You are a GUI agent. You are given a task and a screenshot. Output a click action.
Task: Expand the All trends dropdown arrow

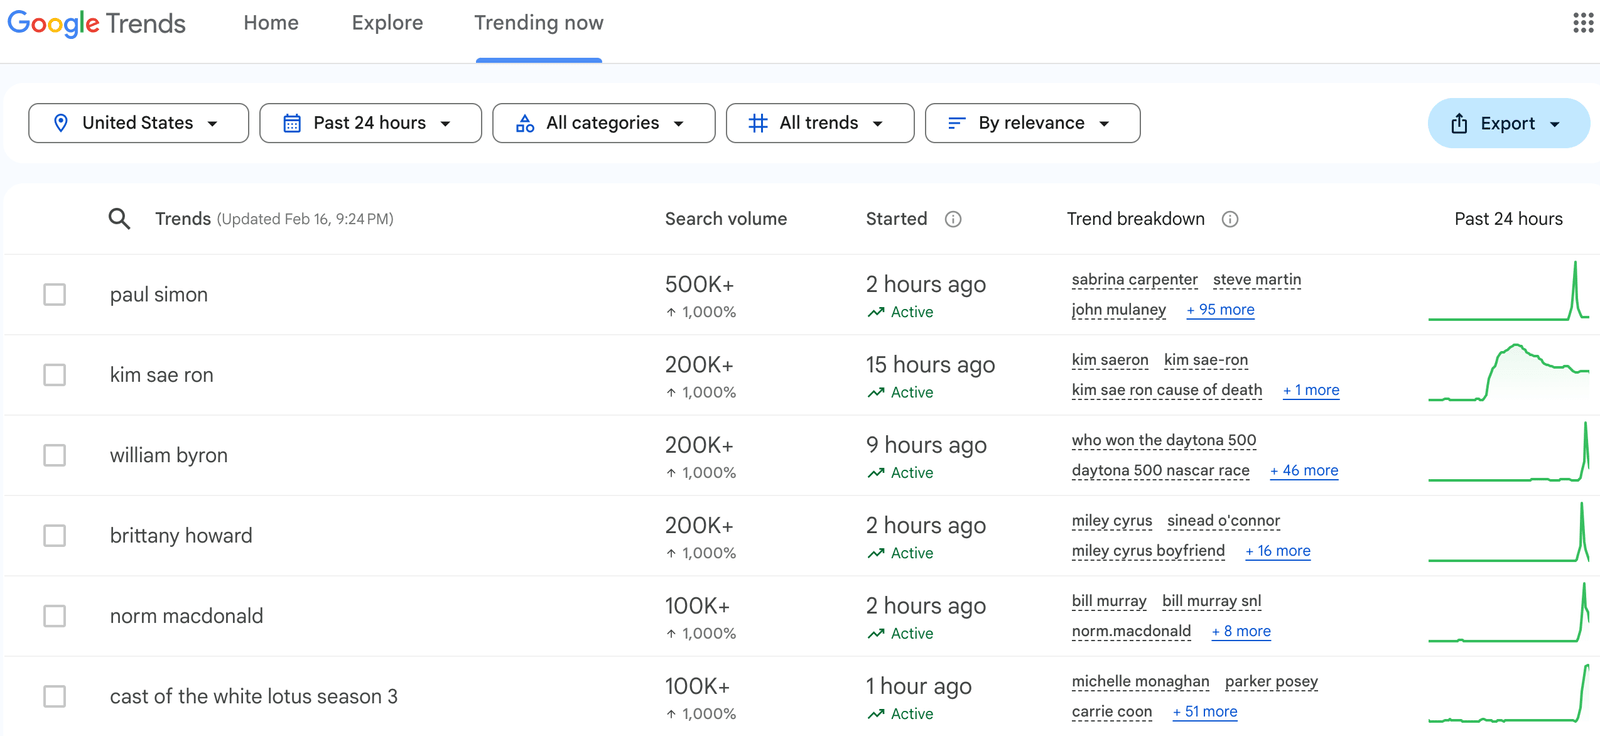(877, 124)
